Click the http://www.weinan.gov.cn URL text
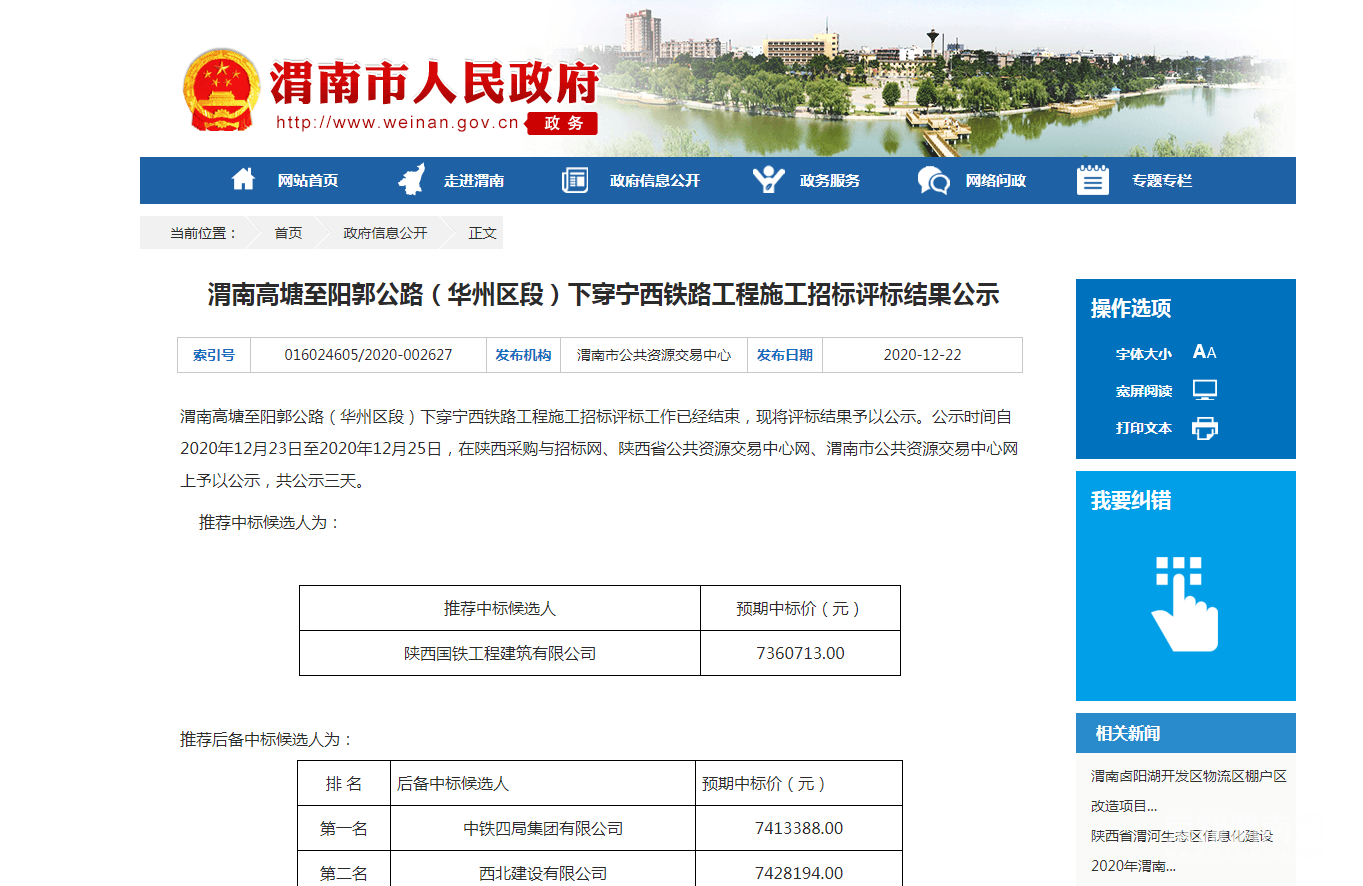This screenshot has width=1363, height=886. point(397,124)
